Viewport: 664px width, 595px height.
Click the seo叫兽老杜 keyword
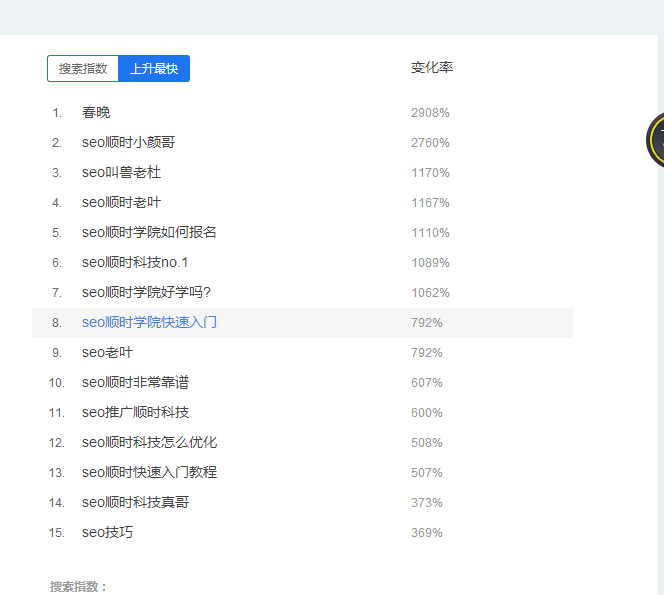(x=121, y=173)
